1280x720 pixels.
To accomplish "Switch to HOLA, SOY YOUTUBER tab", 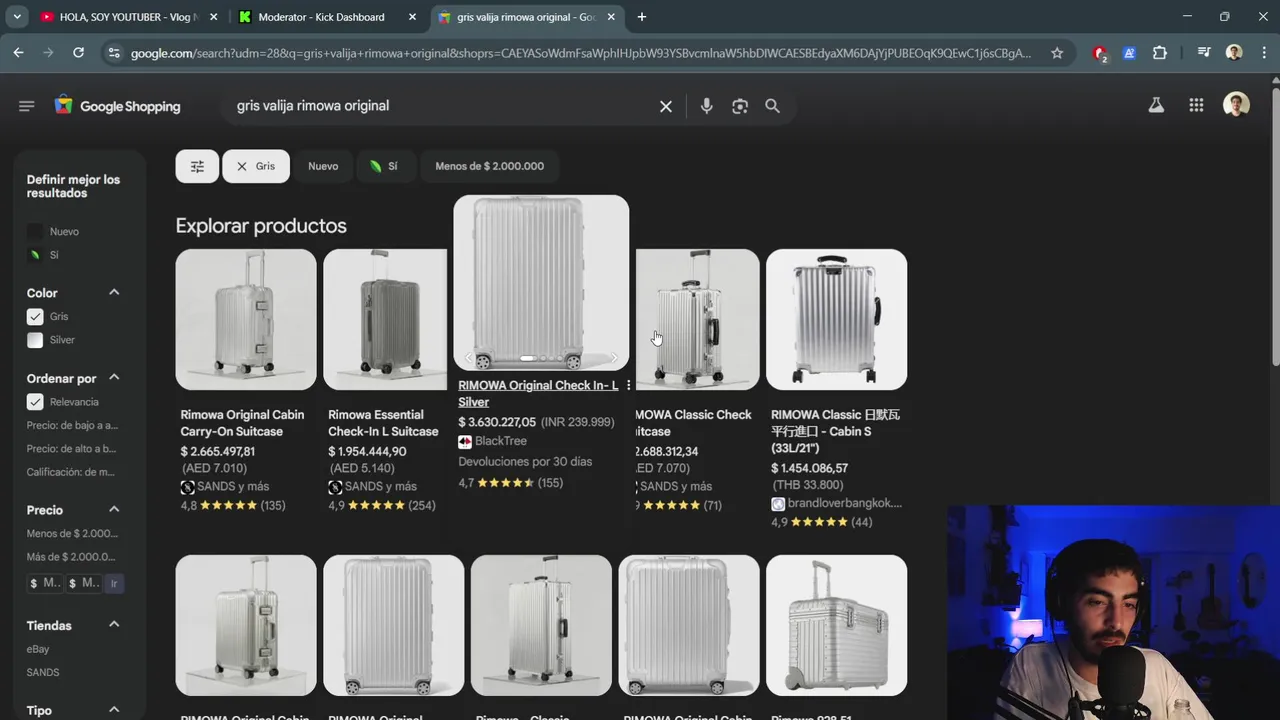I will 128,17.
